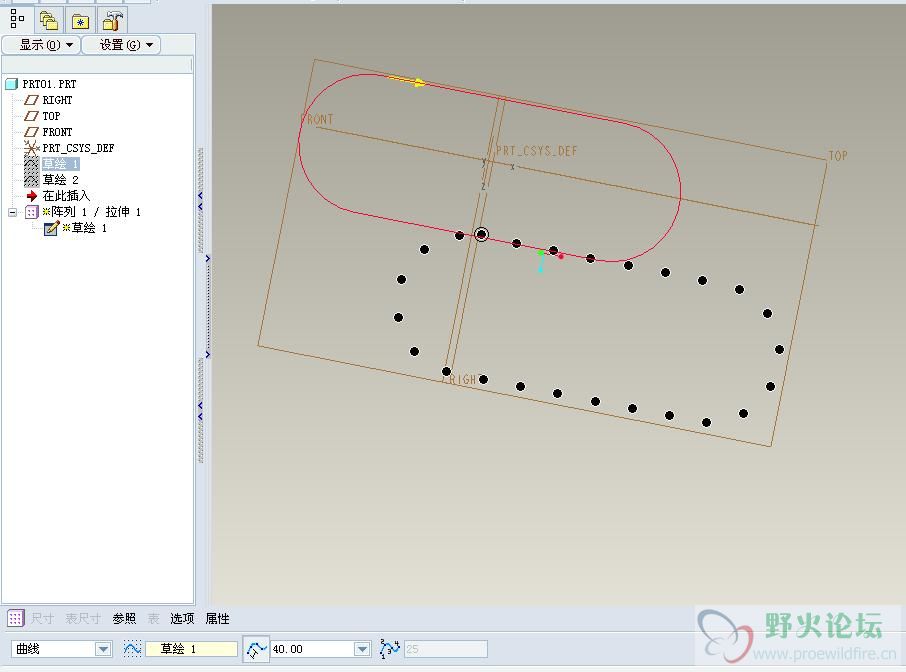The image size is (906, 672).
Task: Click the pencil sketch icon of child 草绘 1
Action: 51,228
